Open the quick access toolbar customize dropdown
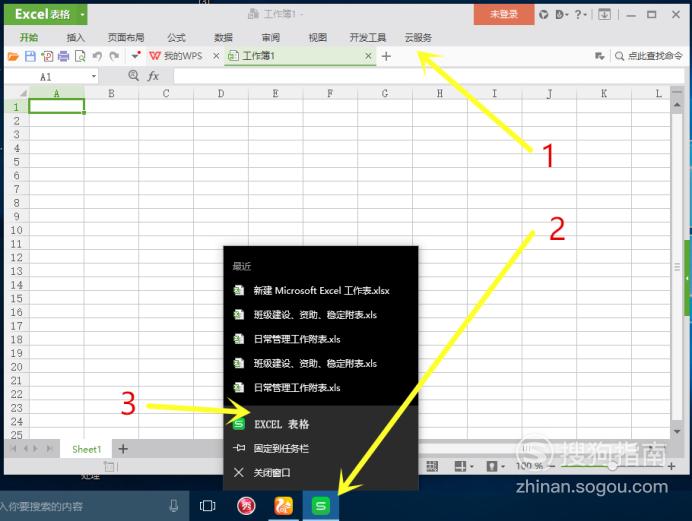The height and width of the screenshot is (521, 692). coord(136,55)
